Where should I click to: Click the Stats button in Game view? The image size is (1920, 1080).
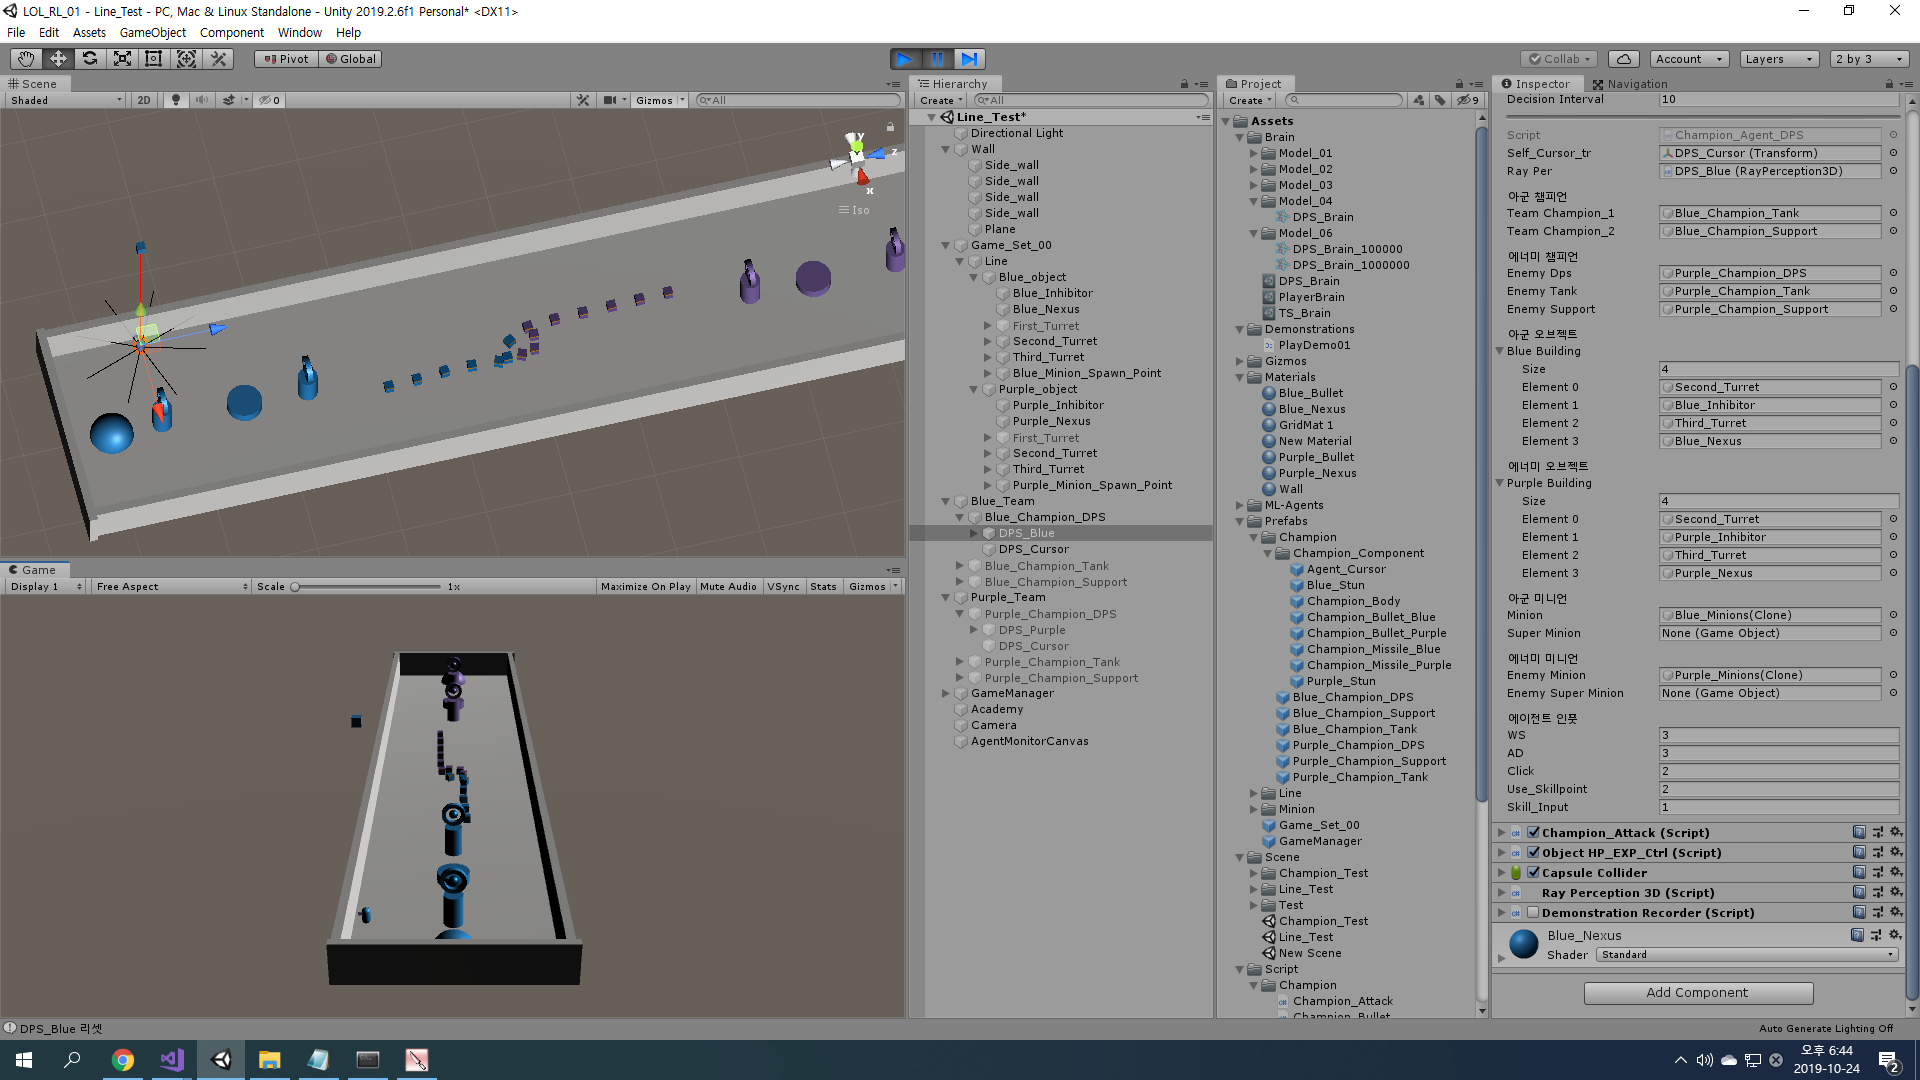click(x=823, y=587)
